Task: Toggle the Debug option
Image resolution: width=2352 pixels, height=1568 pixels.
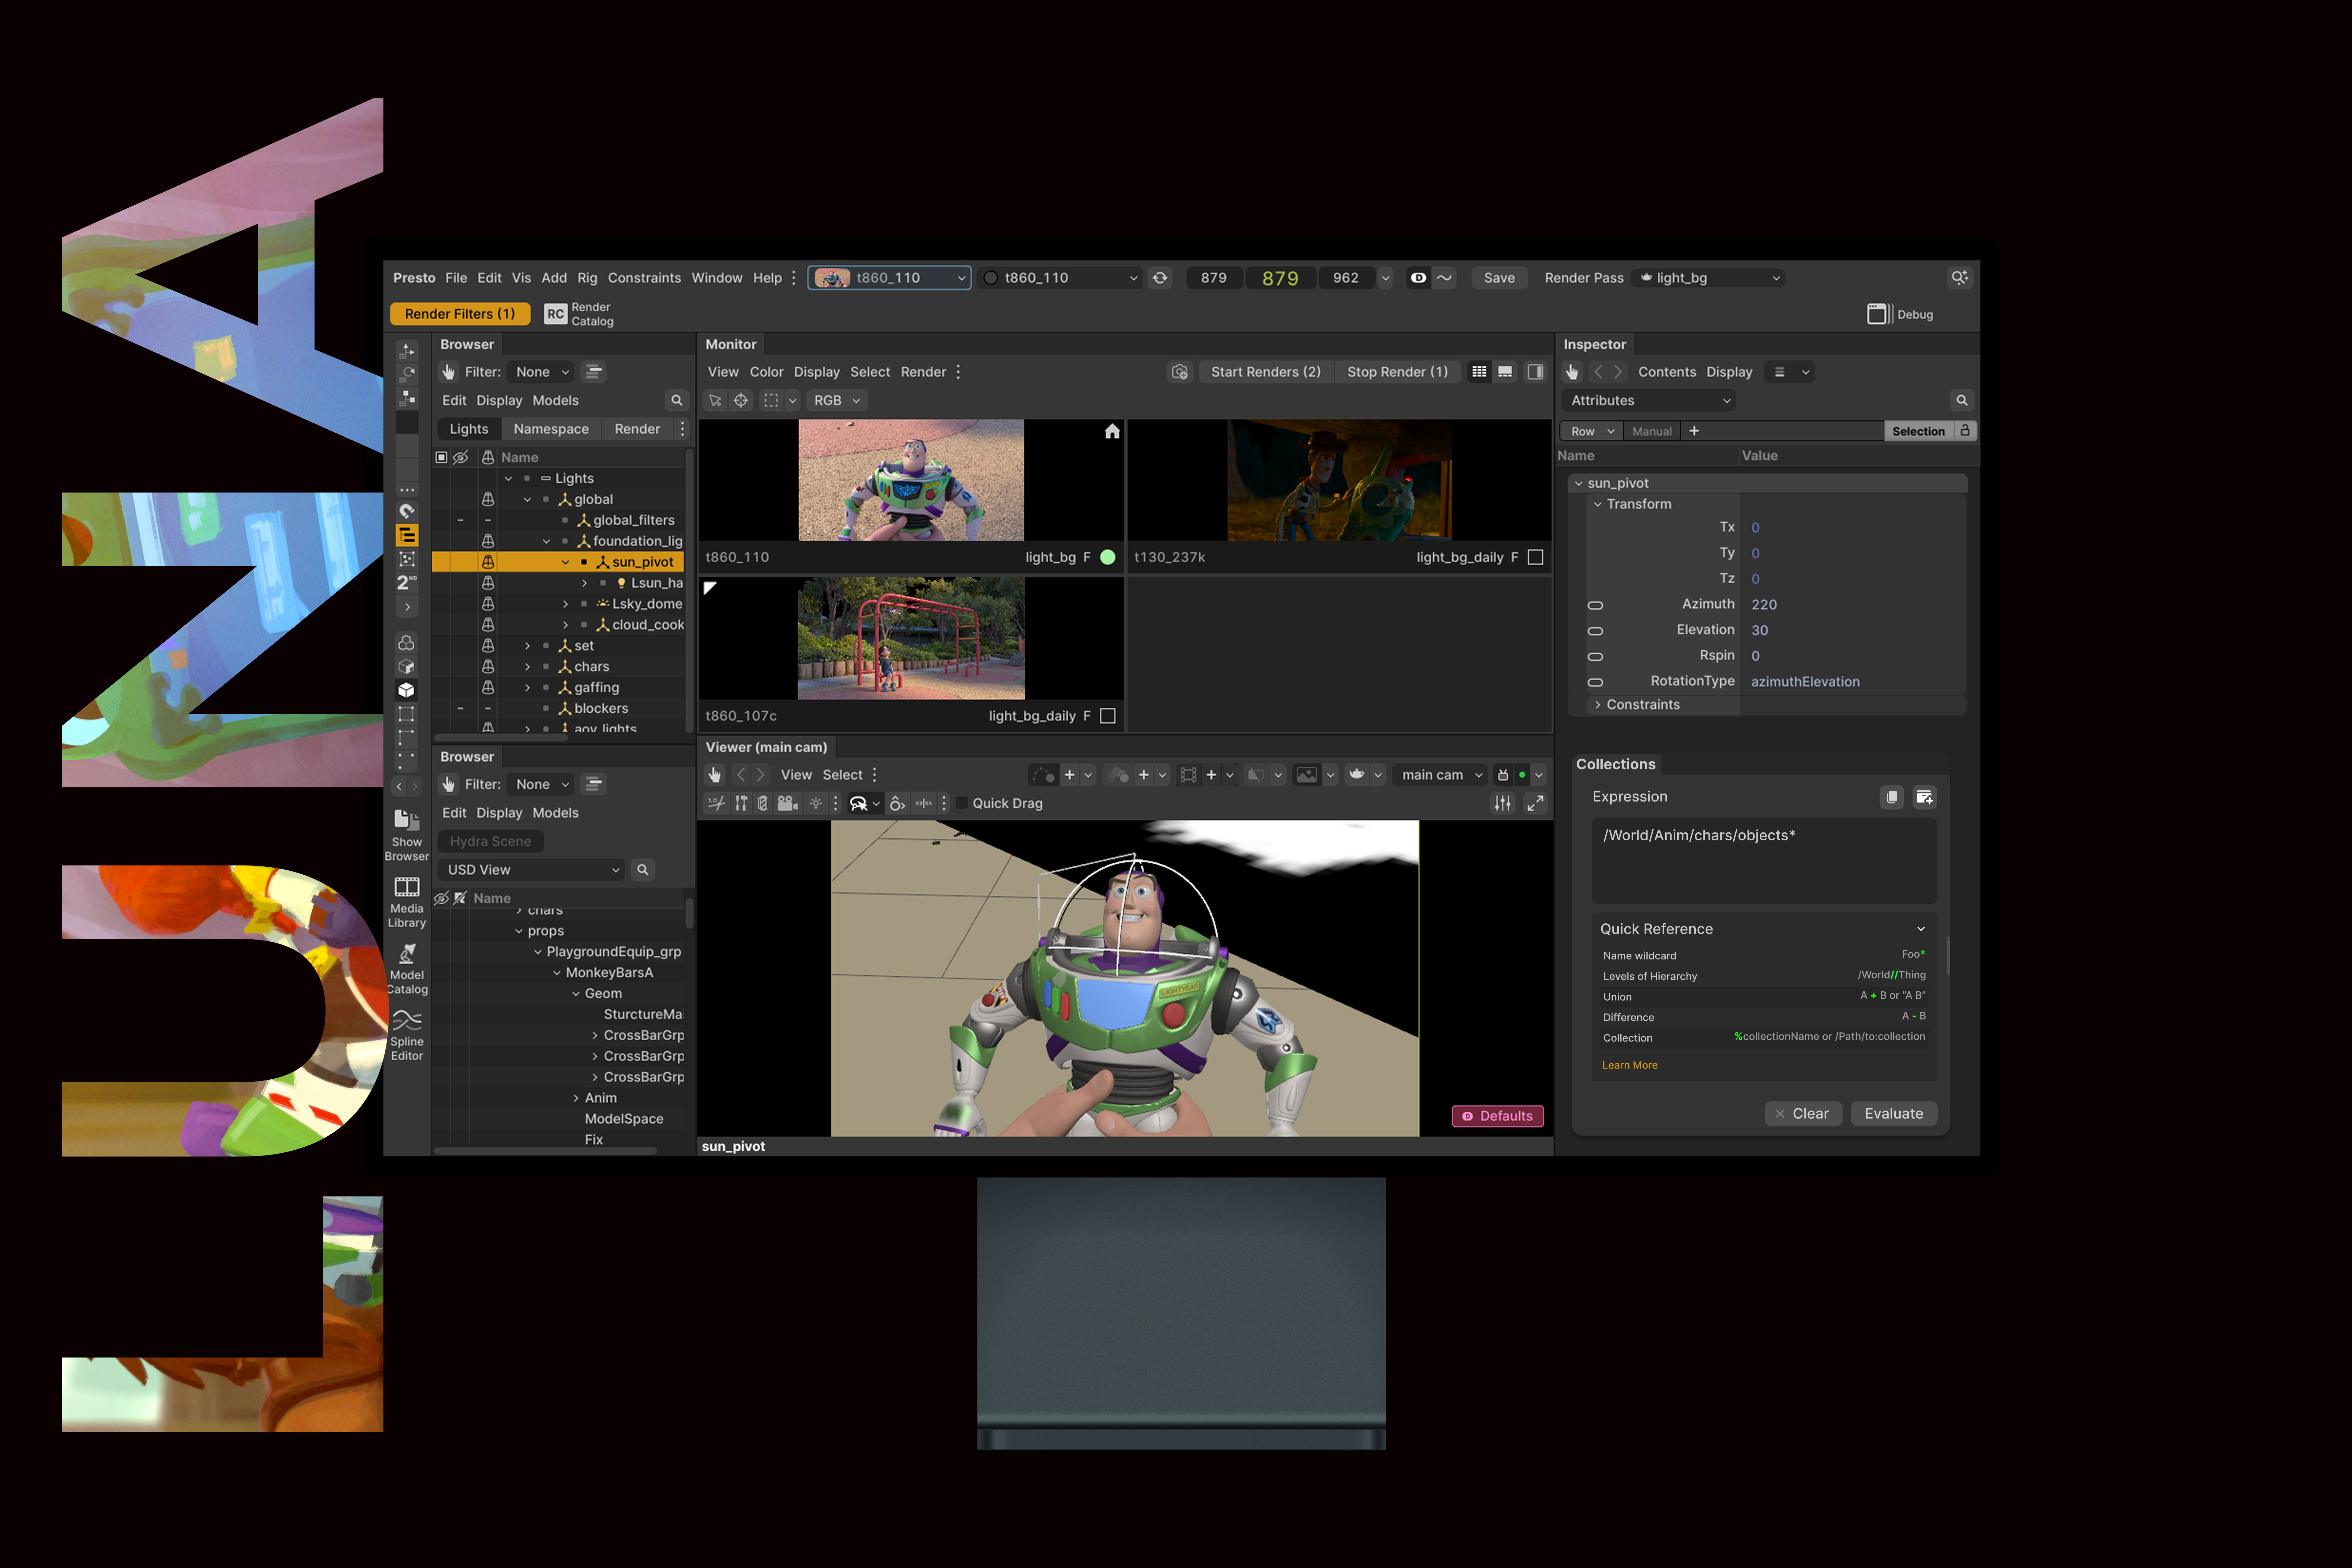Action: (x=1900, y=314)
